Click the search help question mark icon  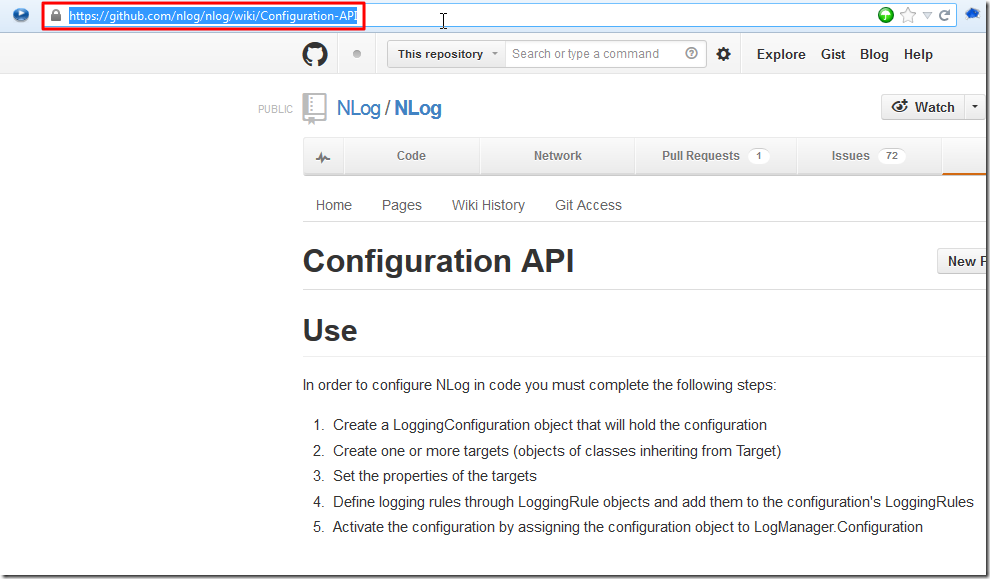691,54
